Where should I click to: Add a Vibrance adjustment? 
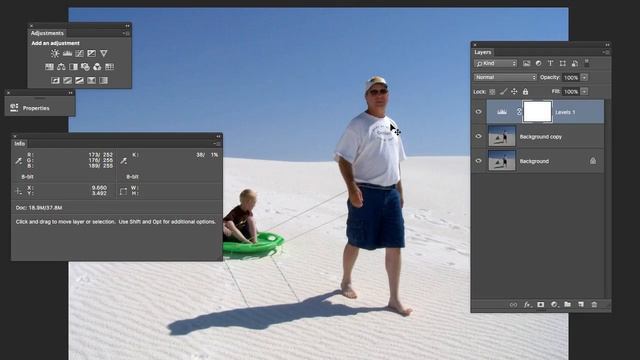(x=104, y=53)
